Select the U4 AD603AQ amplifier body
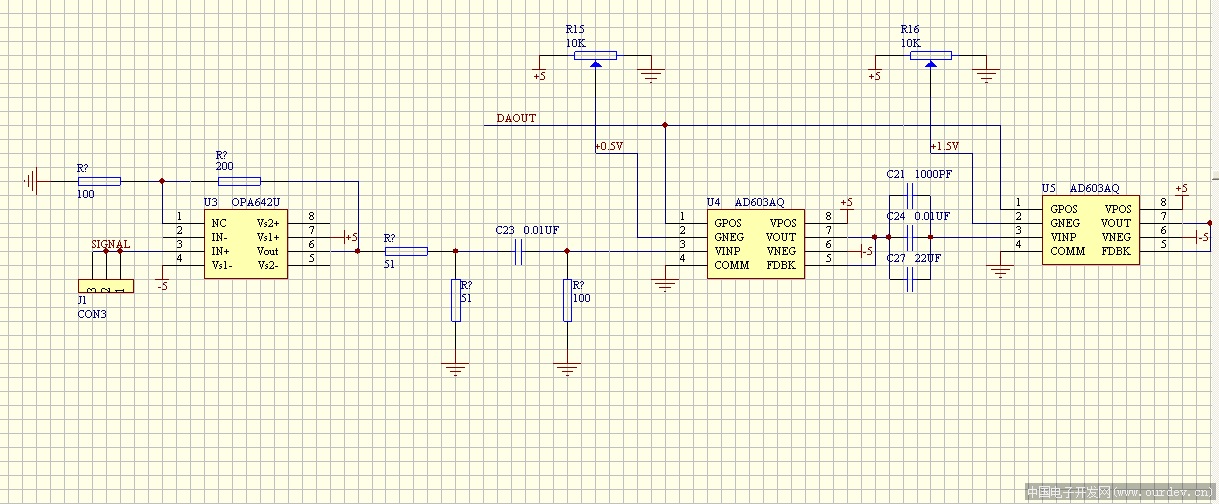Image resolution: width=1219 pixels, height=504 pixels. pyautogui.click(x=755, y=243)
